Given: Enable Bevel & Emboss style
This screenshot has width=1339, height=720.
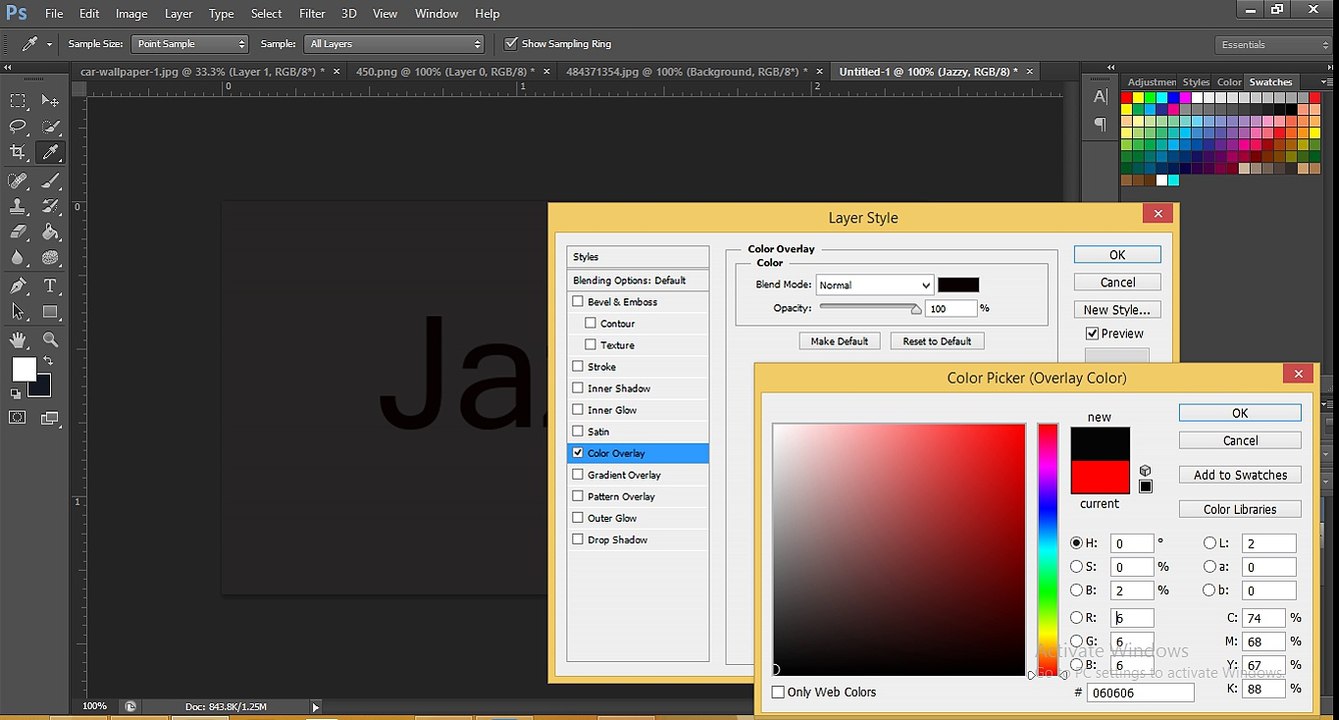Looking at the screenshot, I should click(x=578, y=302).
